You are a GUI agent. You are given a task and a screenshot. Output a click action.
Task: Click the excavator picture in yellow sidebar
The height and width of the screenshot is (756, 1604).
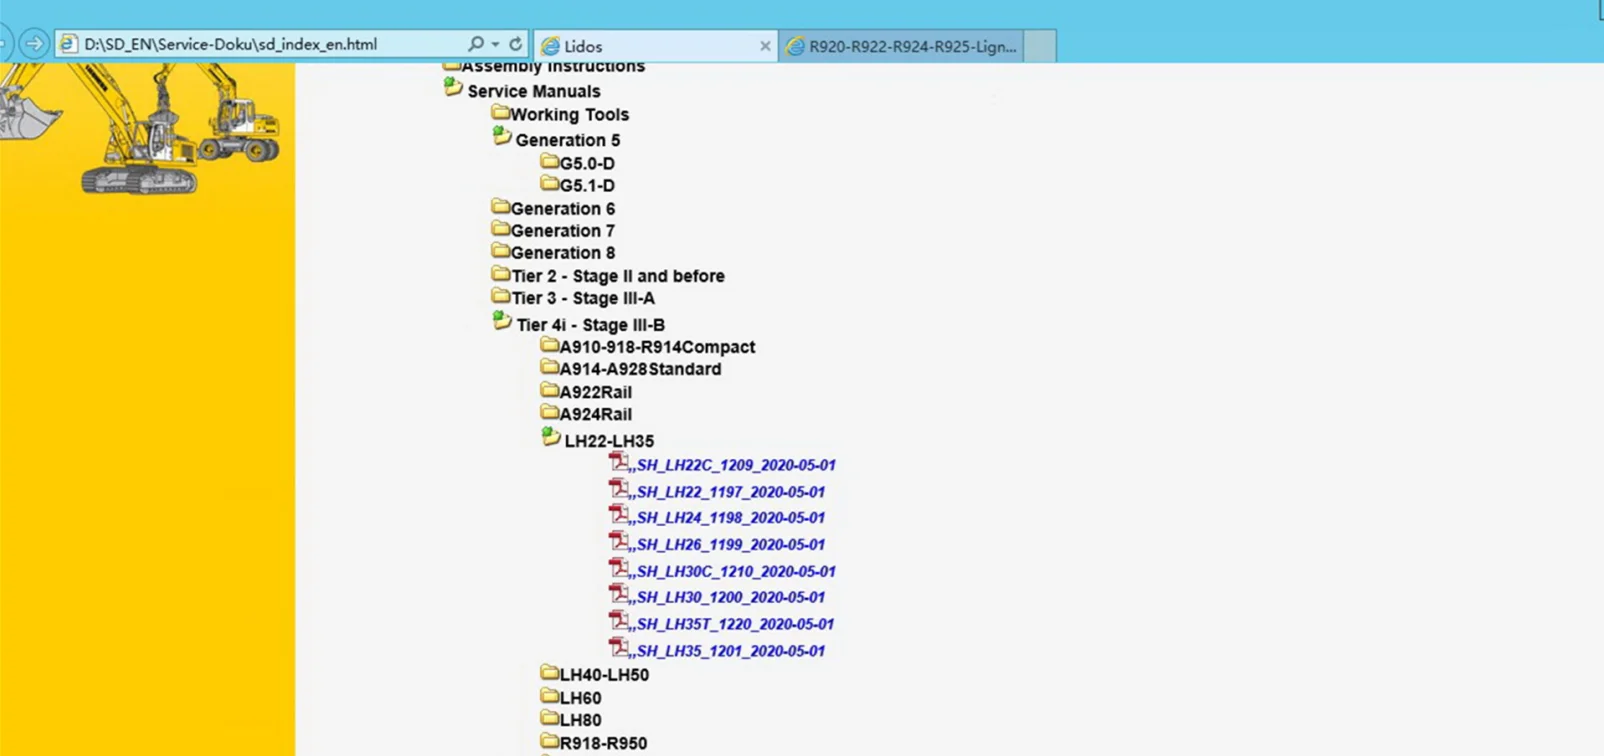(x=140, y=128)
